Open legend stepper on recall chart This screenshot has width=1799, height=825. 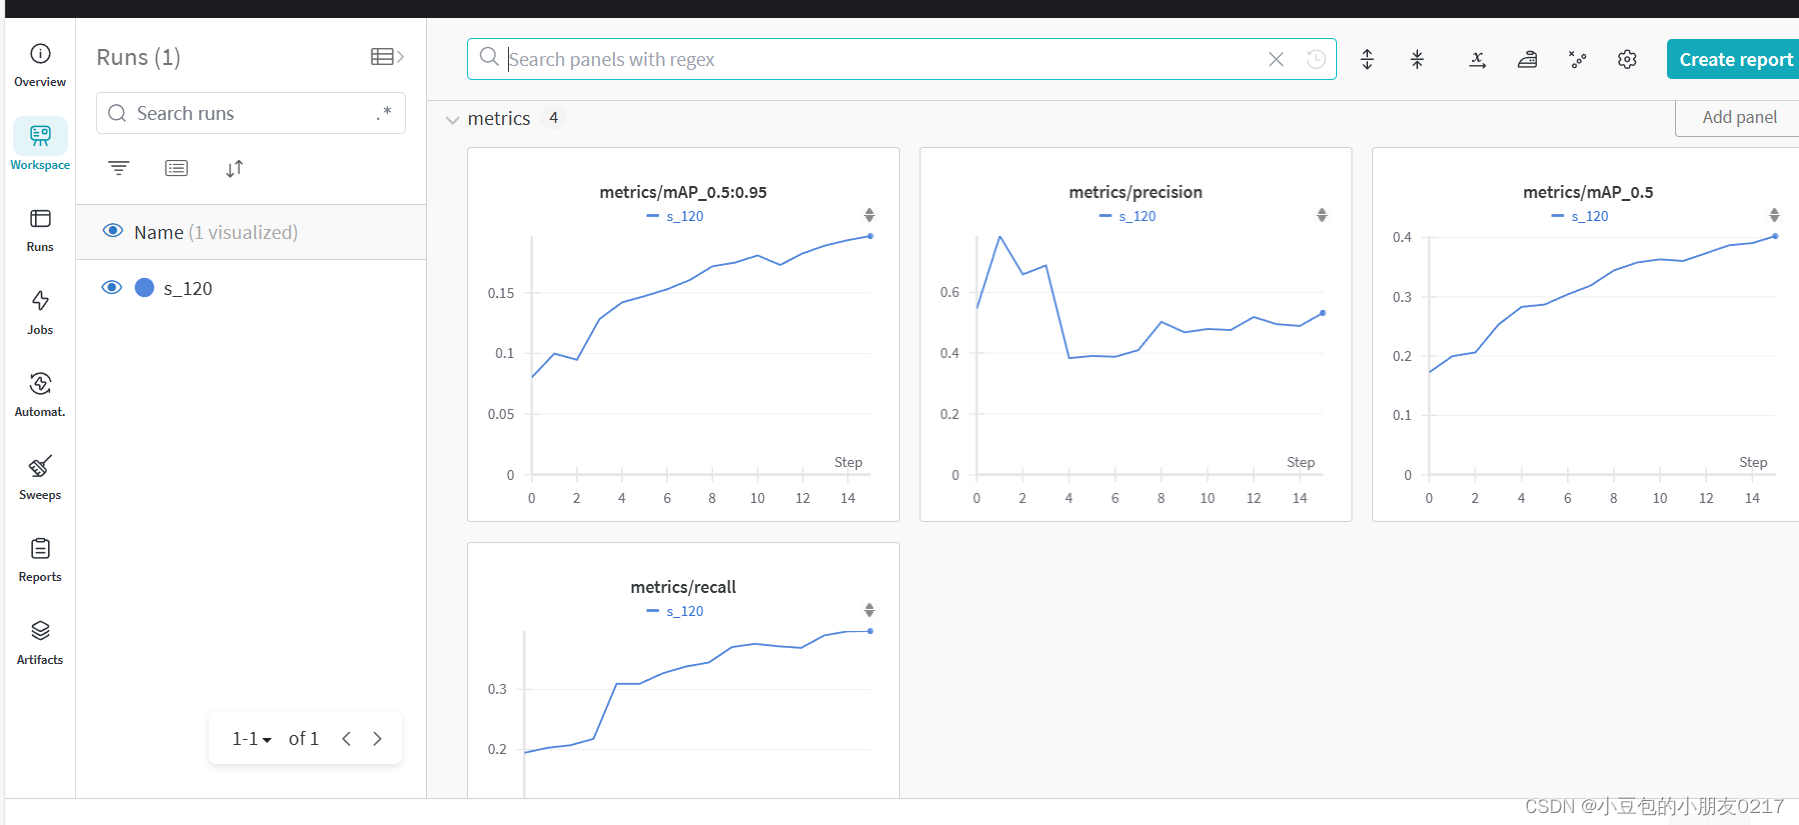(869, 610)
